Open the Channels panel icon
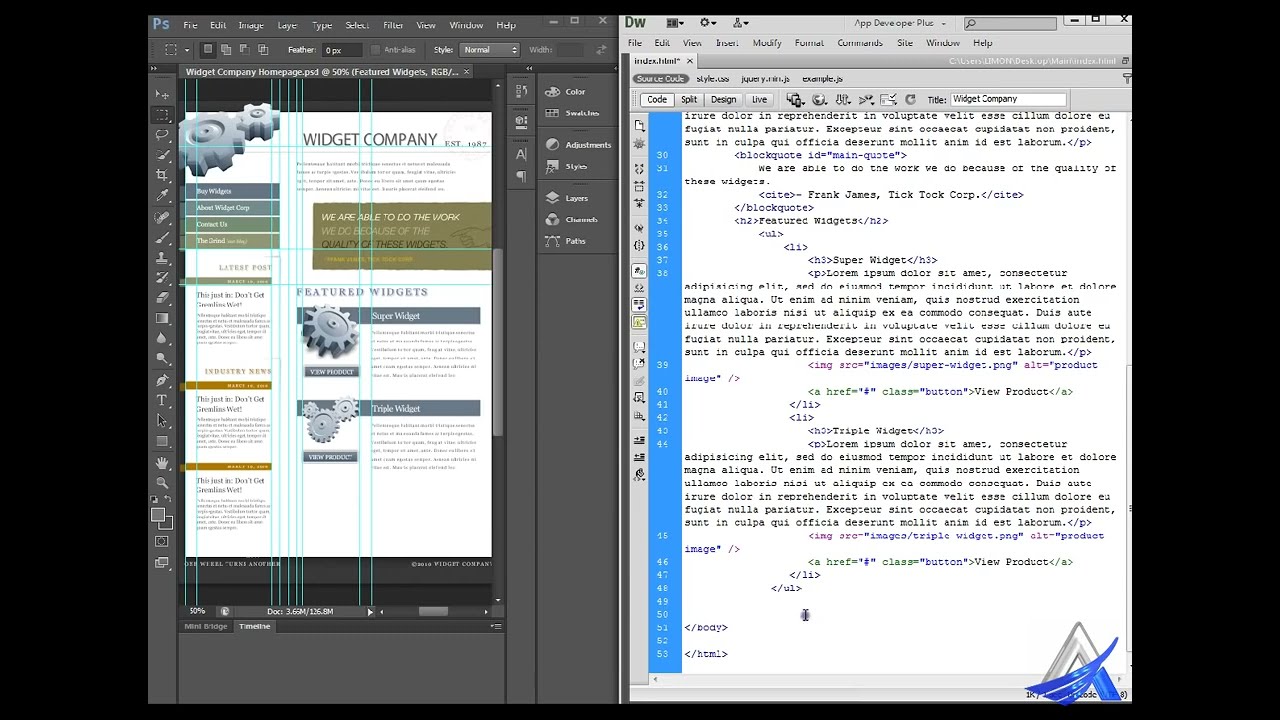The height and width of the screenshot is (720, 1280). [552, 220]
